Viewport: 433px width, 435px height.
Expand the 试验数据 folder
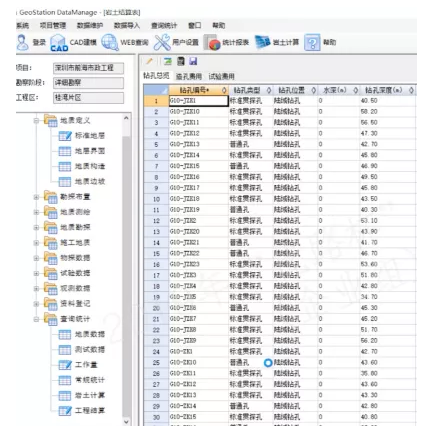(x=36, y=273)
